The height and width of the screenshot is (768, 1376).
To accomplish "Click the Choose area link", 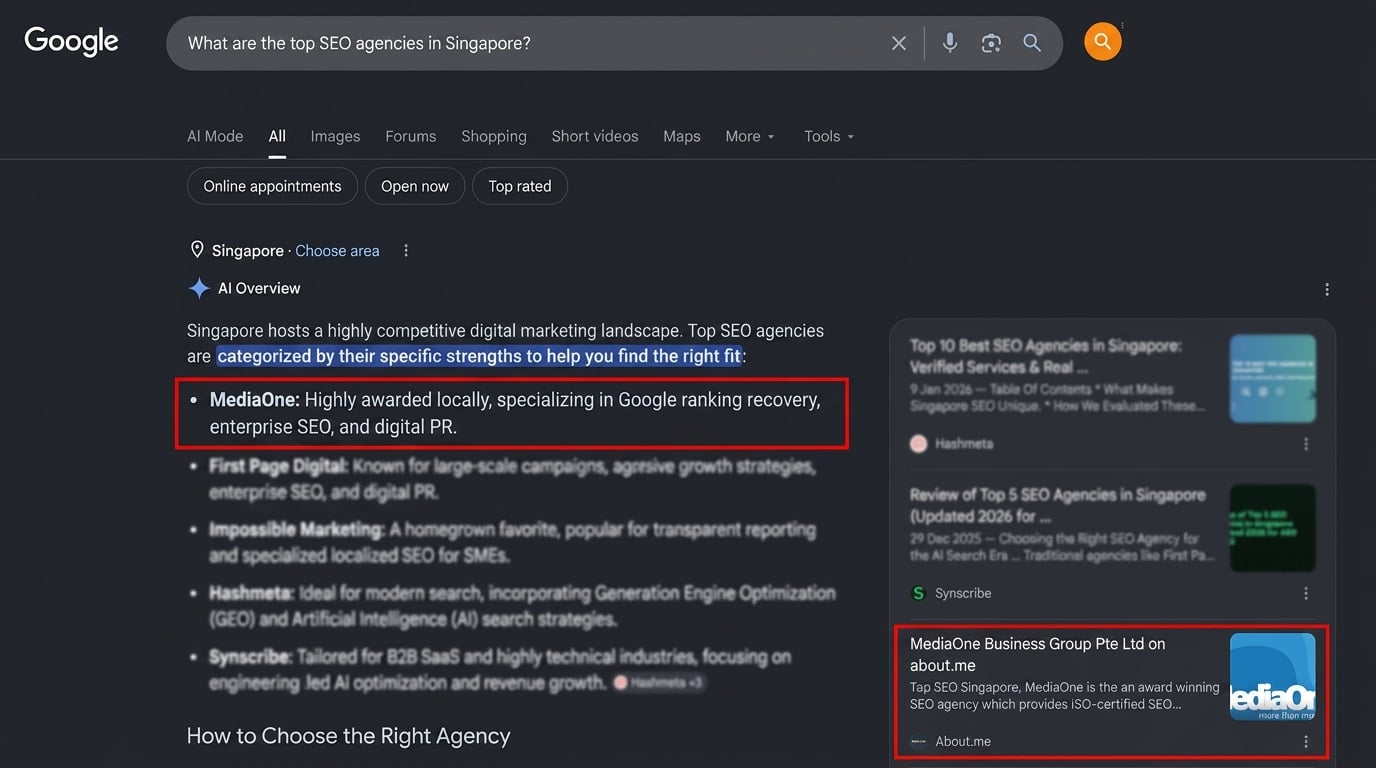I will pyautogui.click(x=337, y=251).
